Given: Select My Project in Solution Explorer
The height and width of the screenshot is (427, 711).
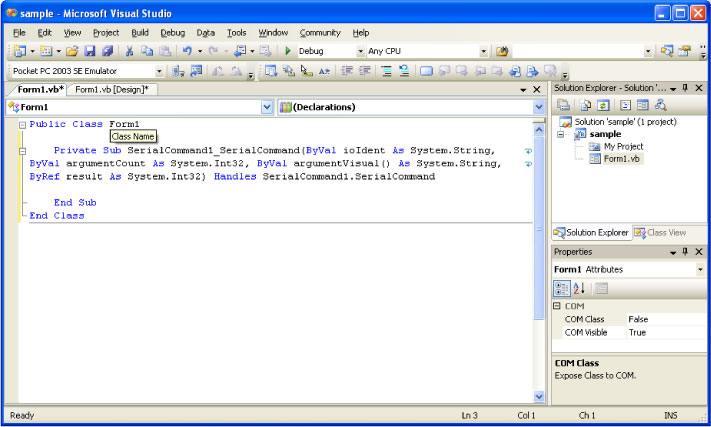Looking at the screenshot, I should pyautogui.click(x=623, y=146).
